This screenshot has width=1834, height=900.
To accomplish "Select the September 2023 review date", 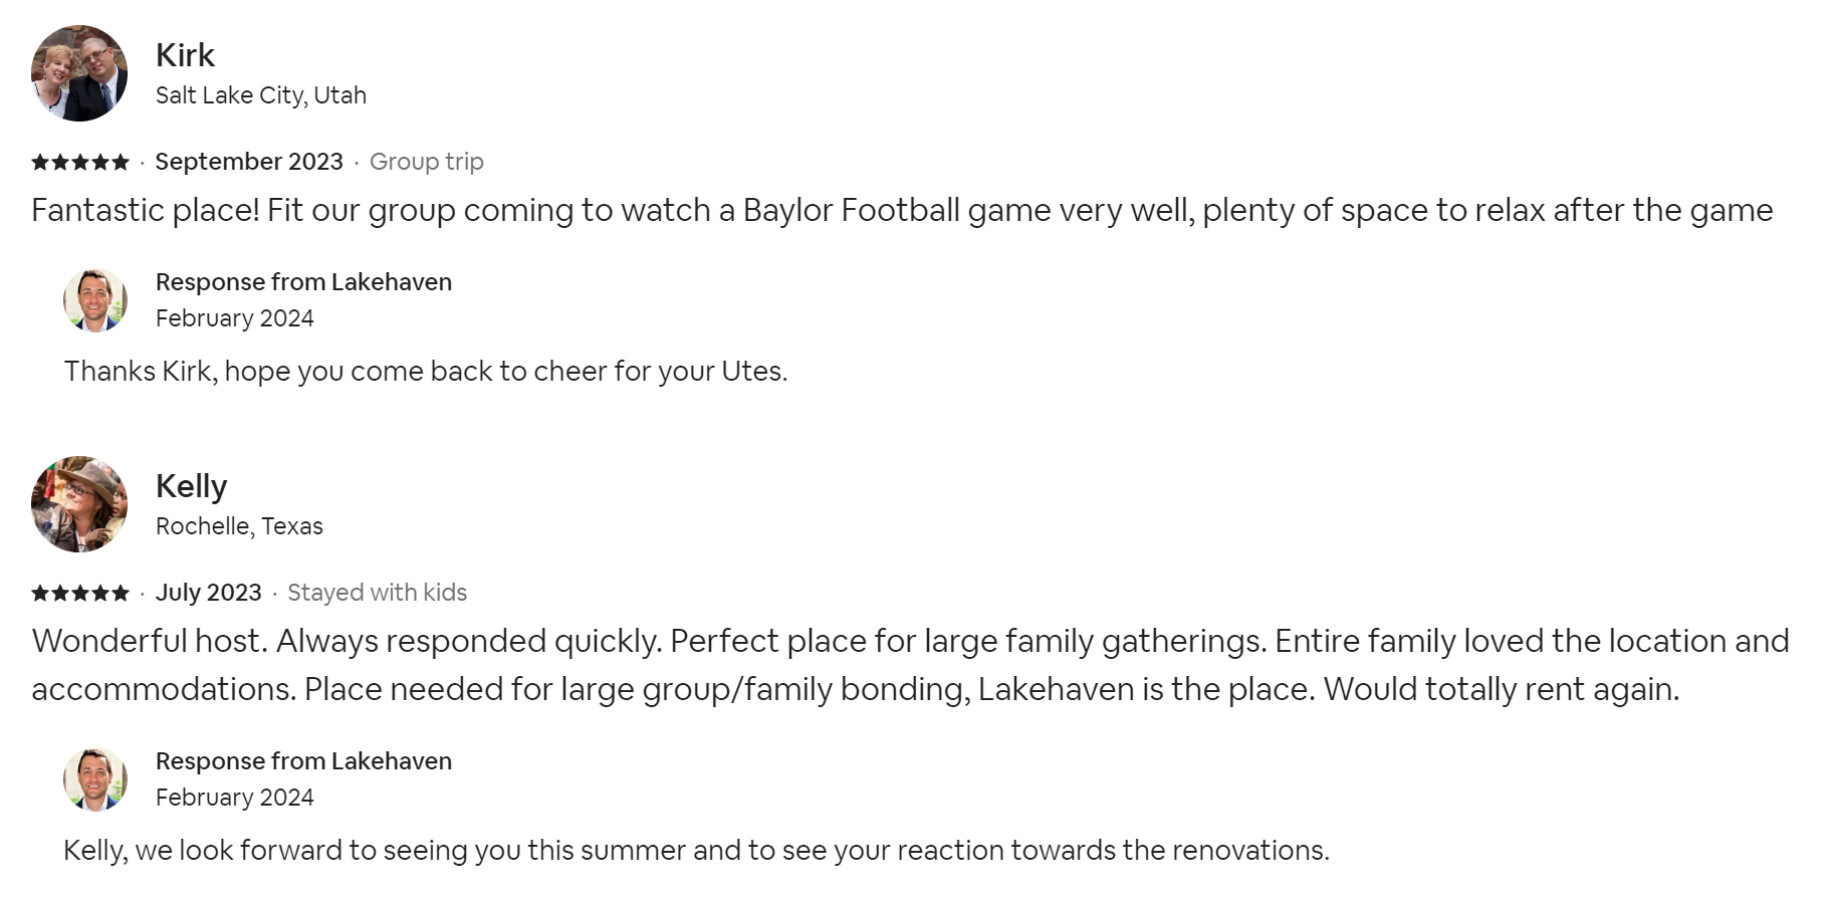I will (249, 162).
